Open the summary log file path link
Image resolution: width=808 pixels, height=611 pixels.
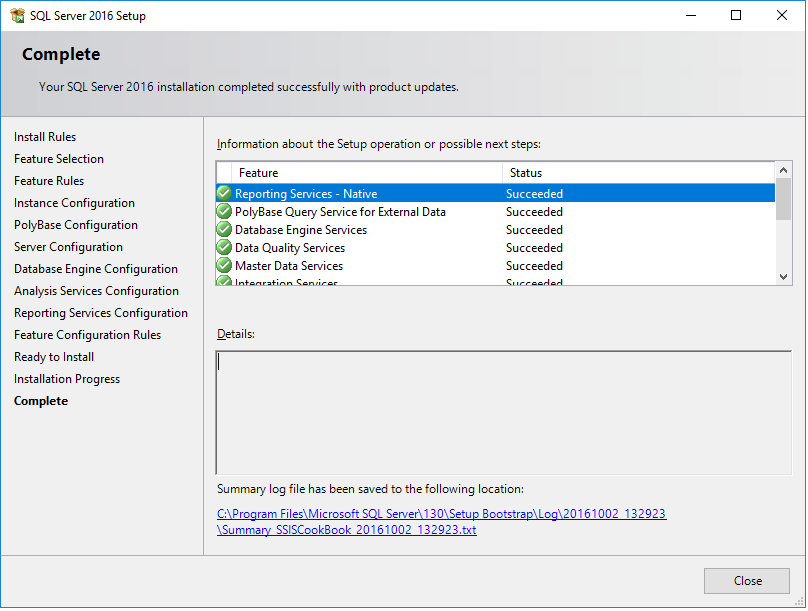[x=442, y=521]
